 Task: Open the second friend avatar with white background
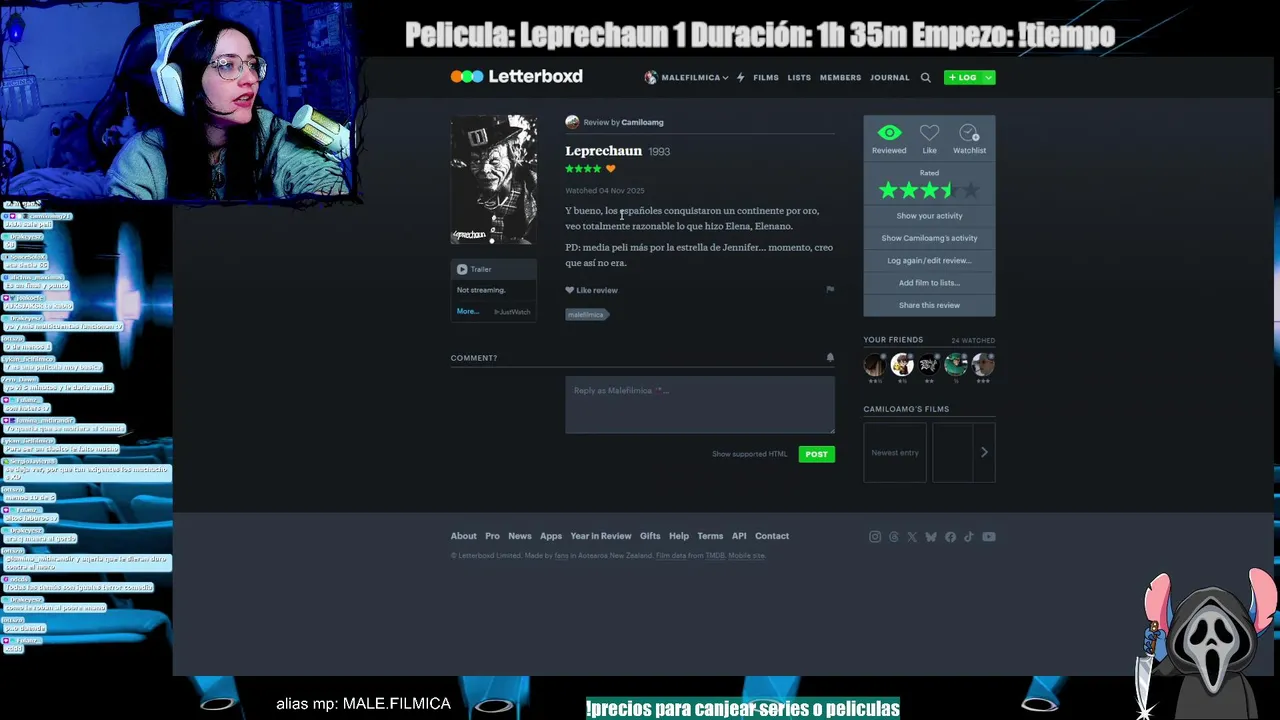(902, 364)
